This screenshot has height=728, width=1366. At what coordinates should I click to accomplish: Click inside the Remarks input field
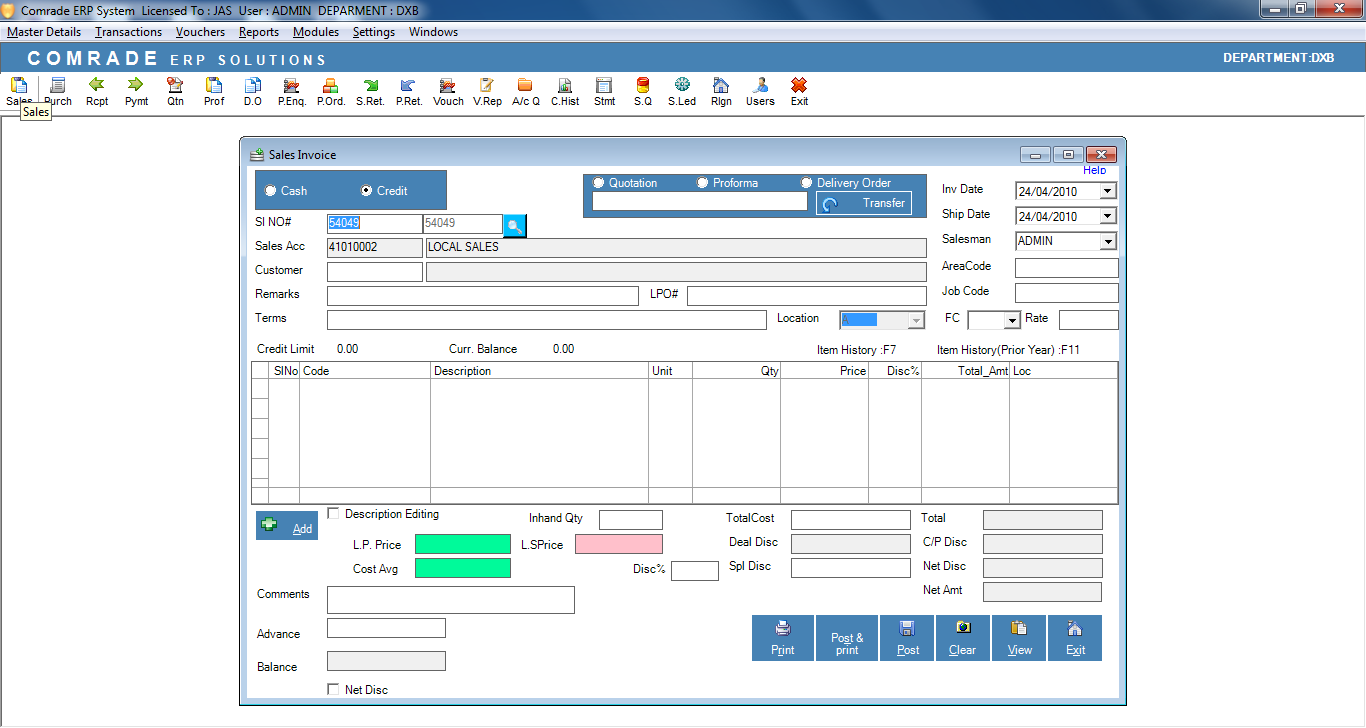[x=482, y=294]
